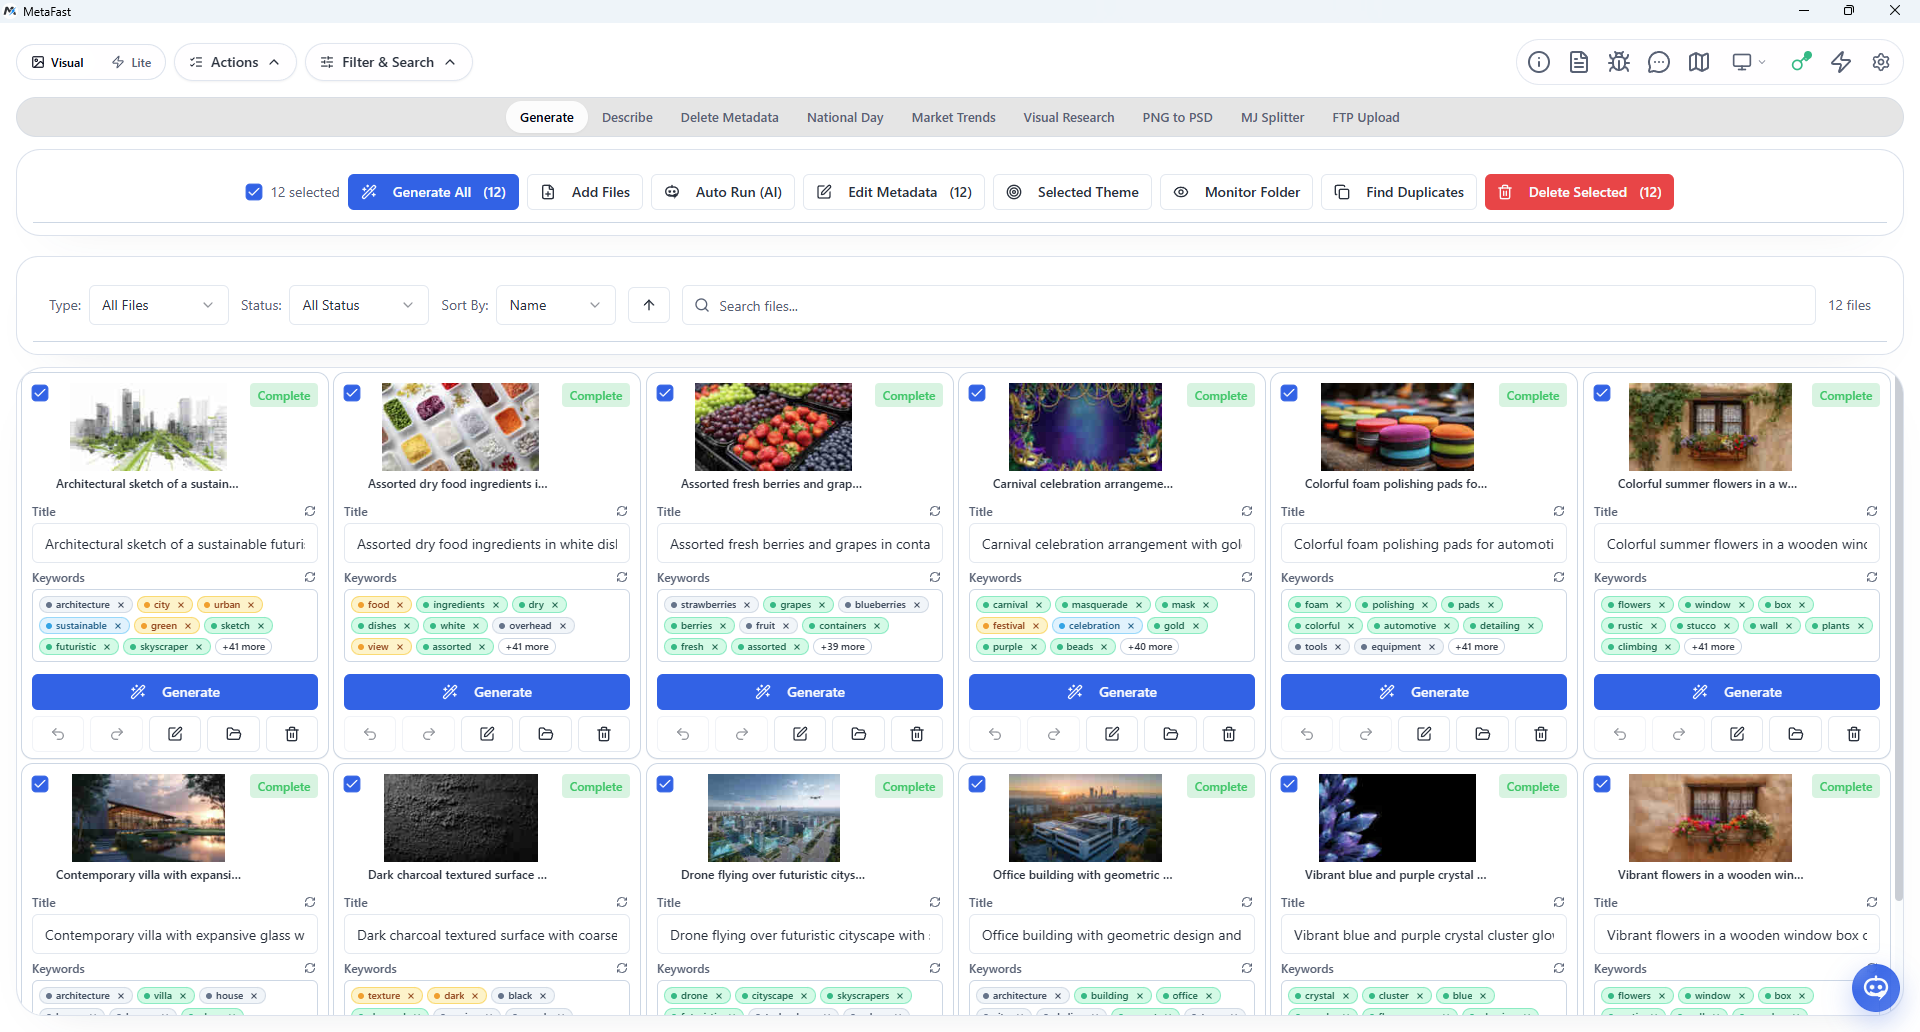The width and height of the screenshot is (1920, 1032).
Task: Collapse the Filter & Search panel
Action: coord(388,62)
